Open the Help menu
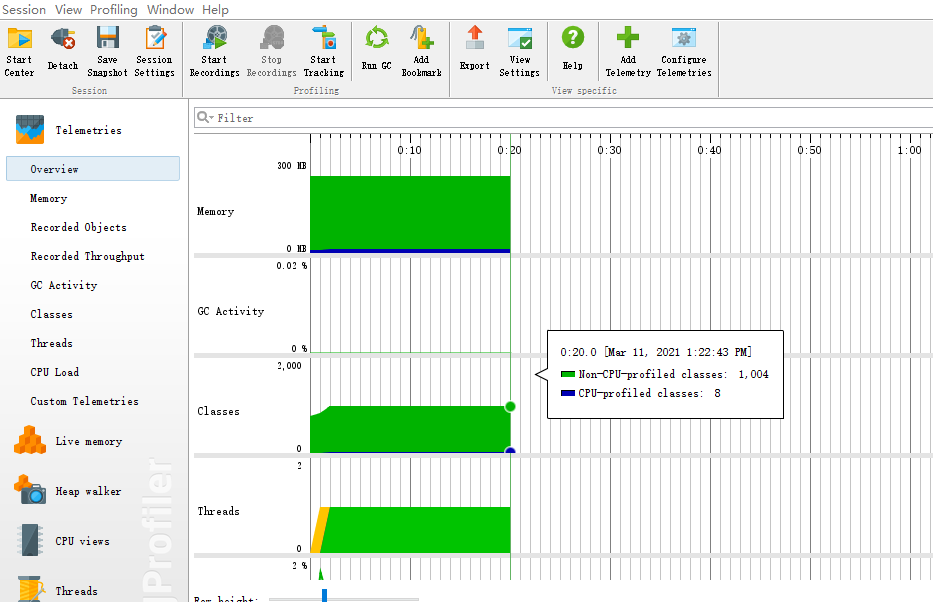Viewport: 933px width, 602px height. [215, 10]
